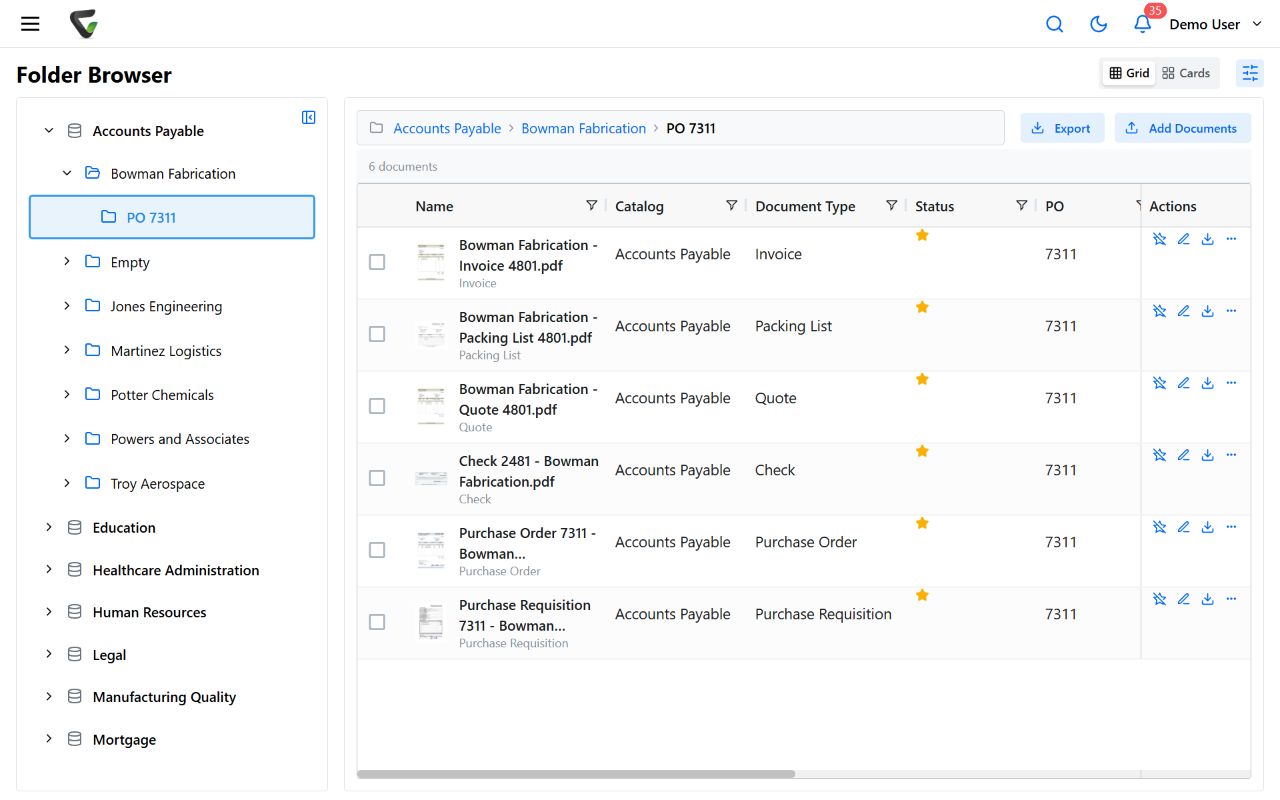This screenshot has width=1280, height=800.
Task: Open the filter settings sliders icon
Action: [x=1250, y=73]
